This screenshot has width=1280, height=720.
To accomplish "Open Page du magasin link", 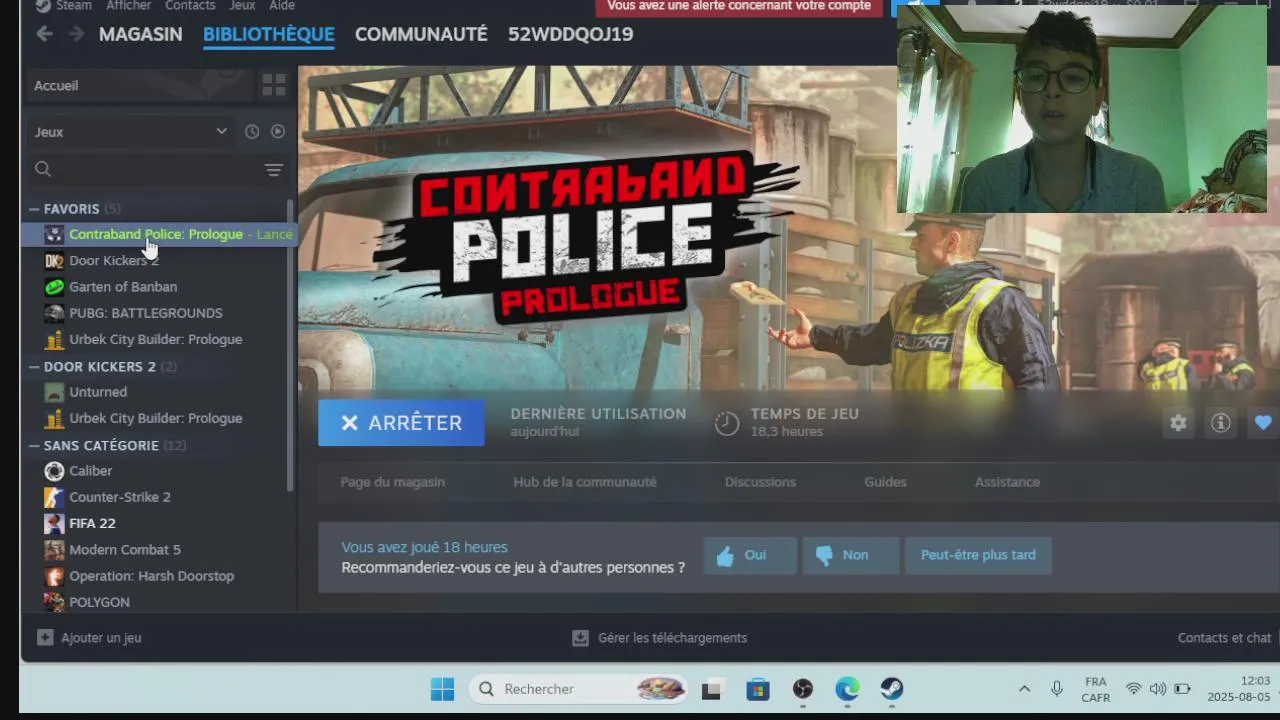I will pos(393,482).
